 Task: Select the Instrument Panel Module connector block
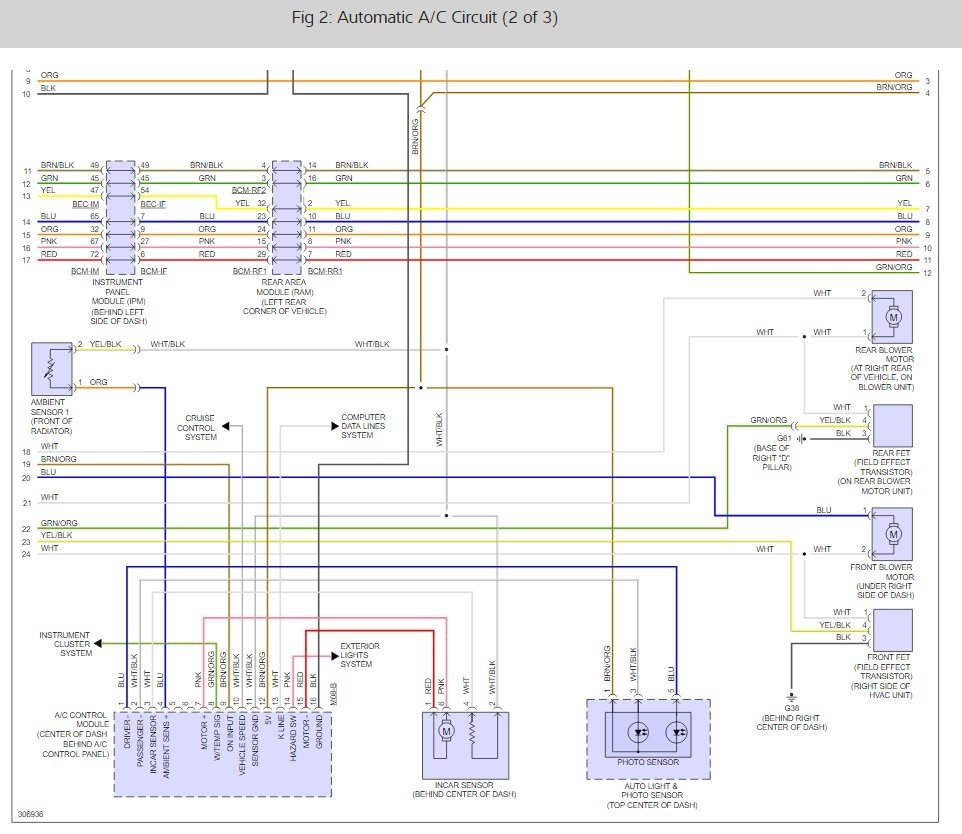point(121,217)
